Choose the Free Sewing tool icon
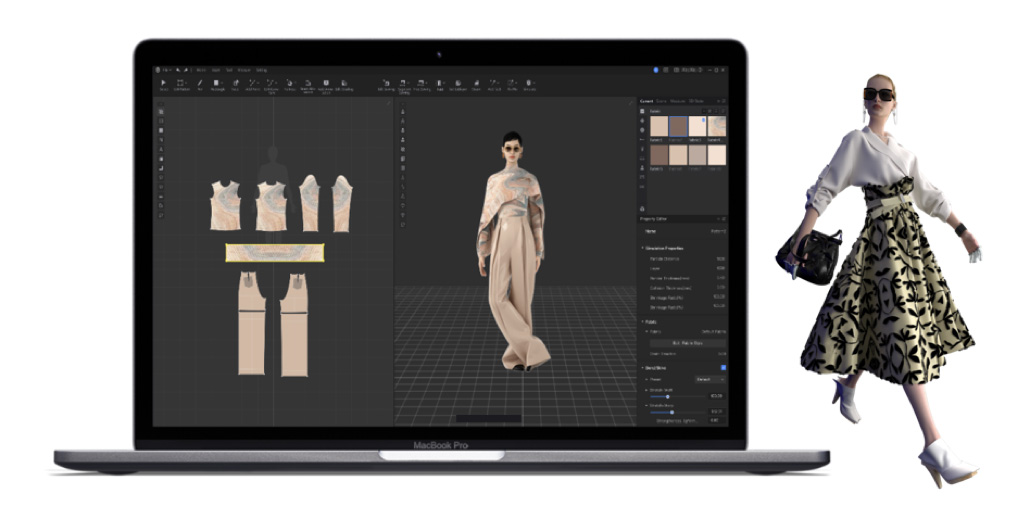The image size is (1030, 506). point(421,83)
